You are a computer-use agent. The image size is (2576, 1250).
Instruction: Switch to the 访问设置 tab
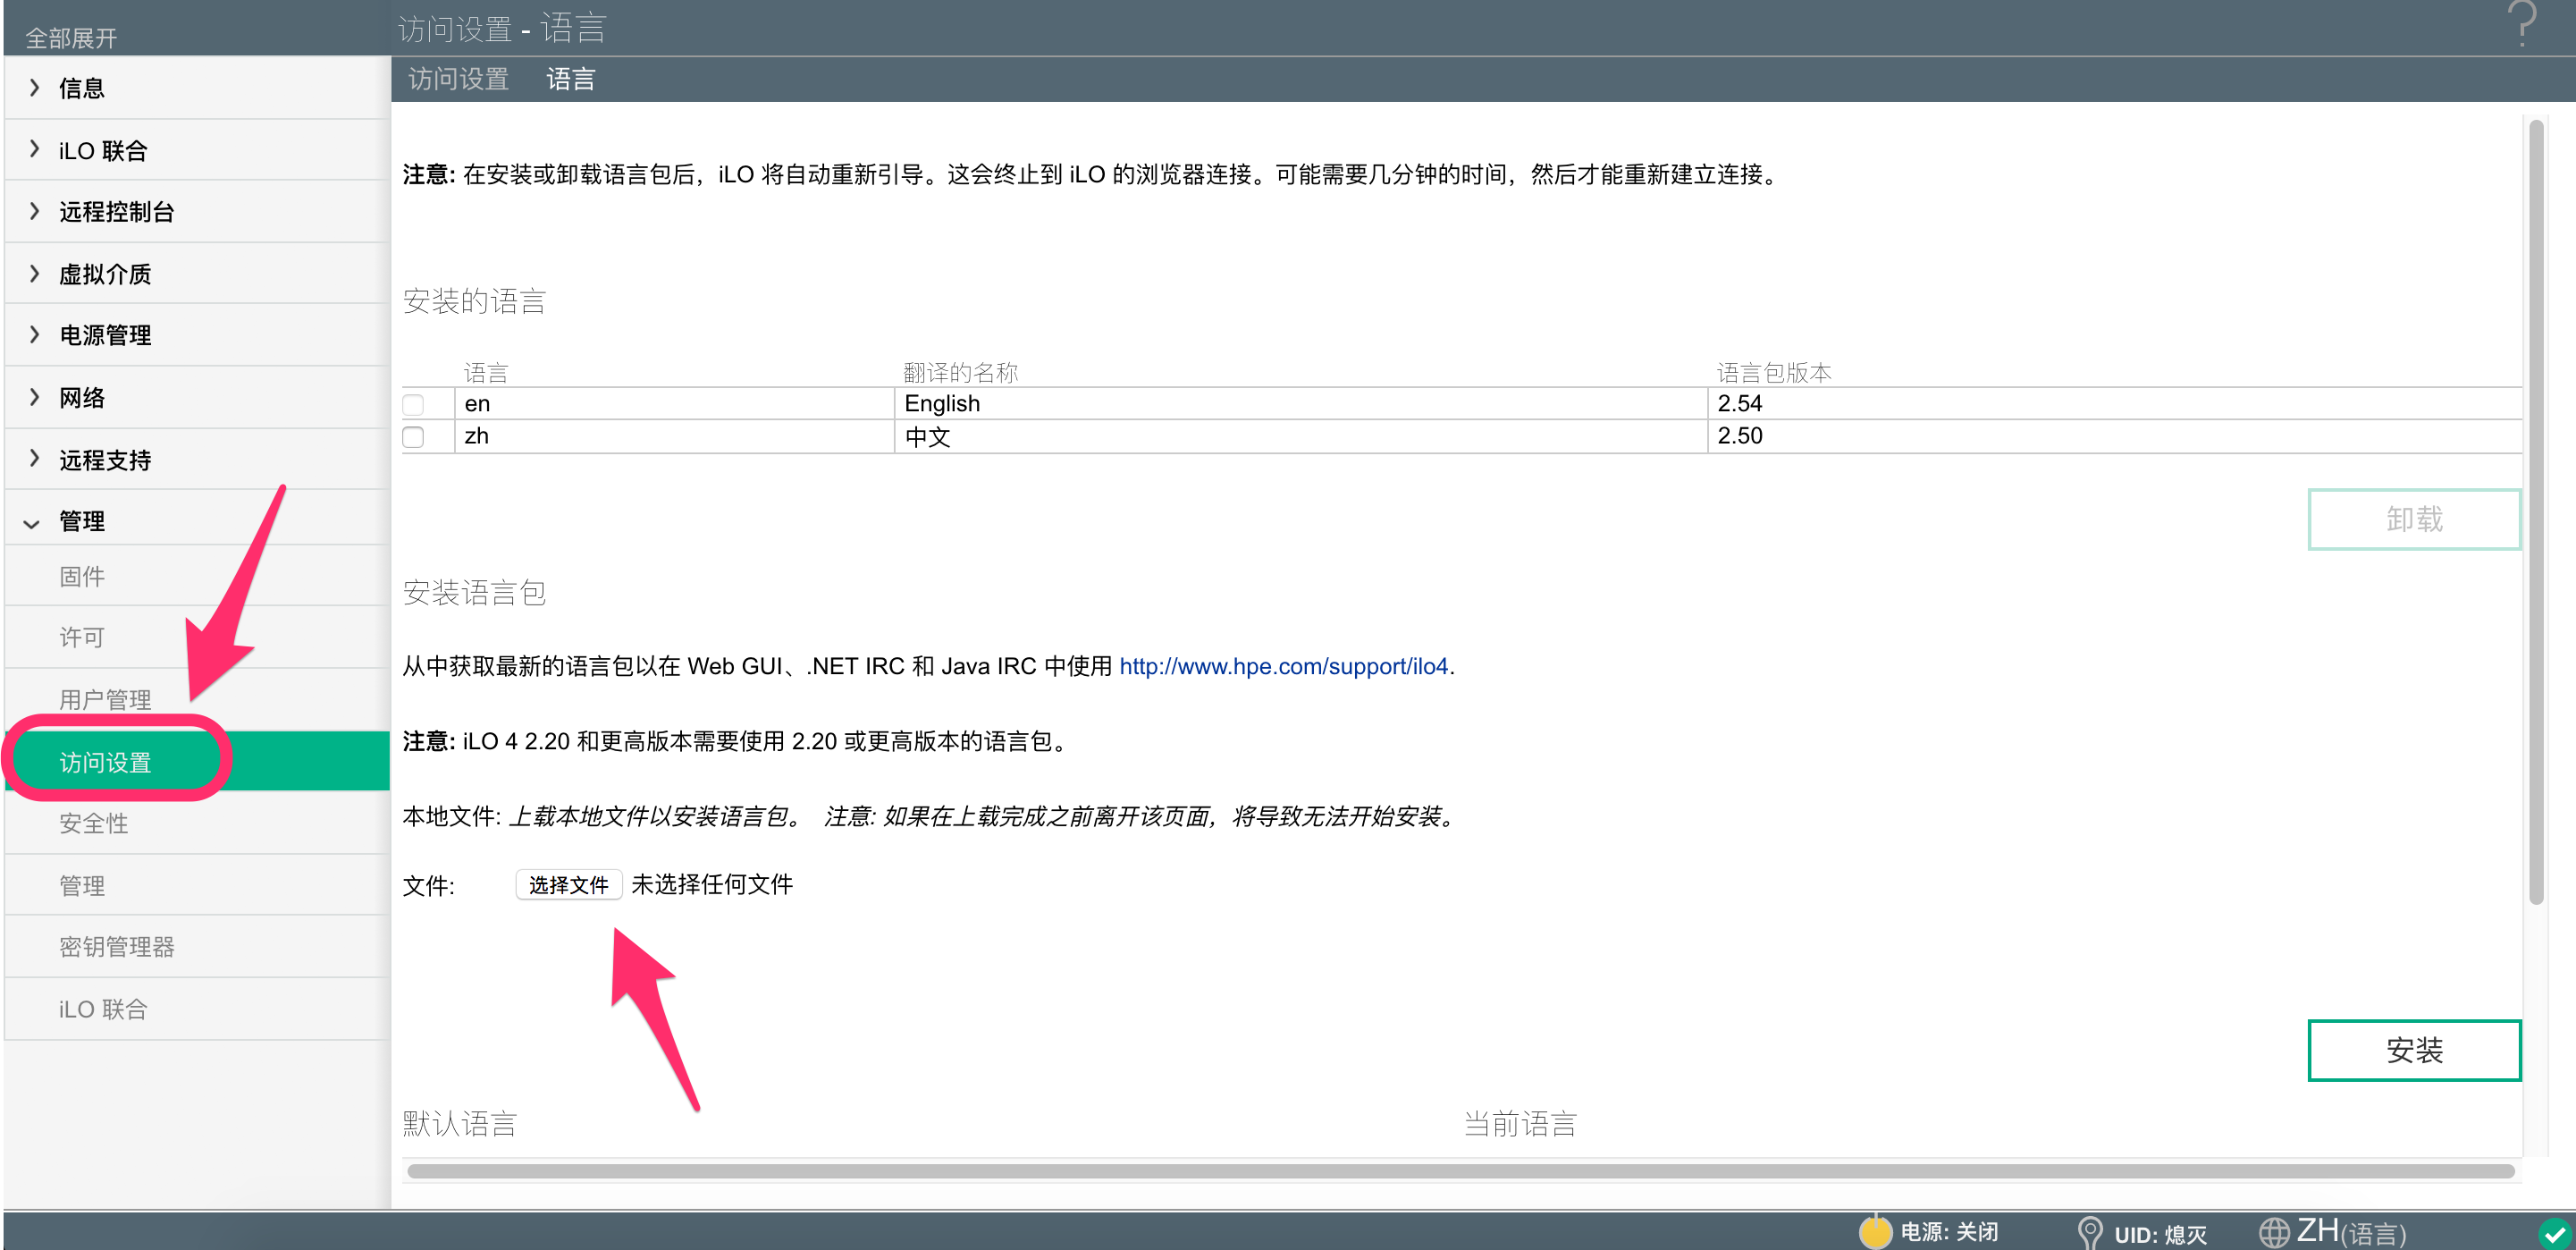point(459,79)
